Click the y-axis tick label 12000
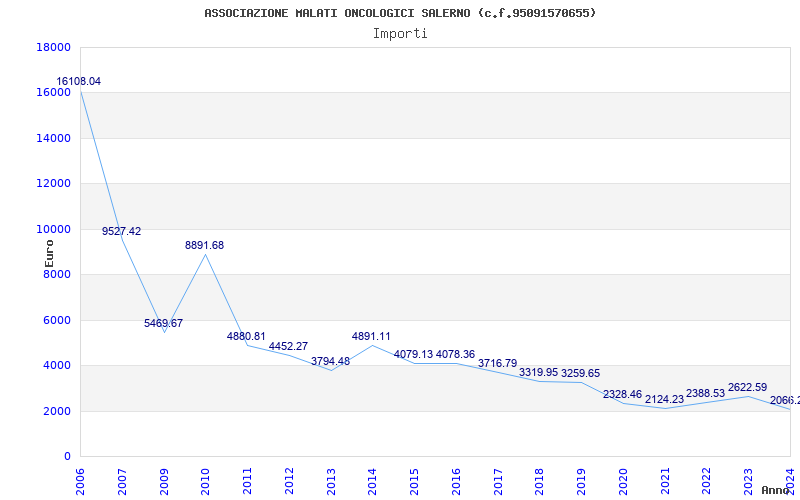800x500 pixels. (x=54, y=183)
